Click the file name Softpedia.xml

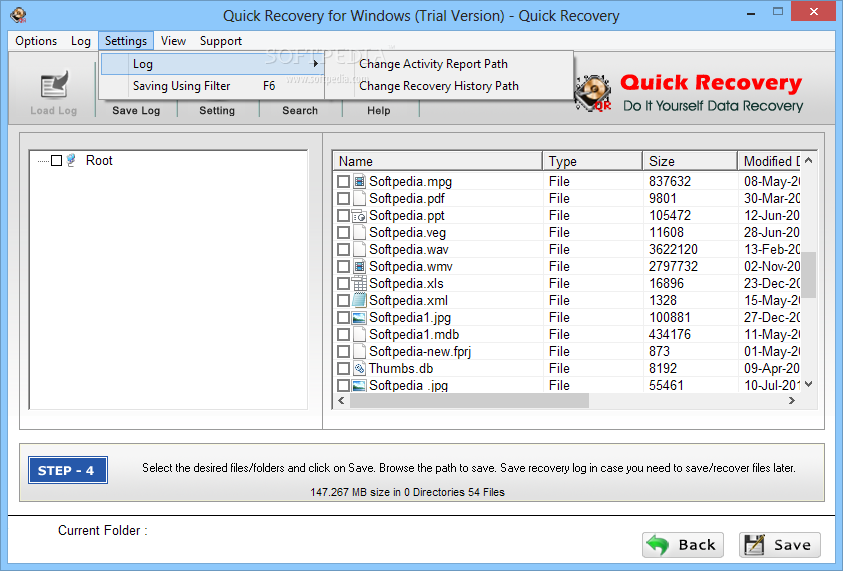(x=409, y=300)
